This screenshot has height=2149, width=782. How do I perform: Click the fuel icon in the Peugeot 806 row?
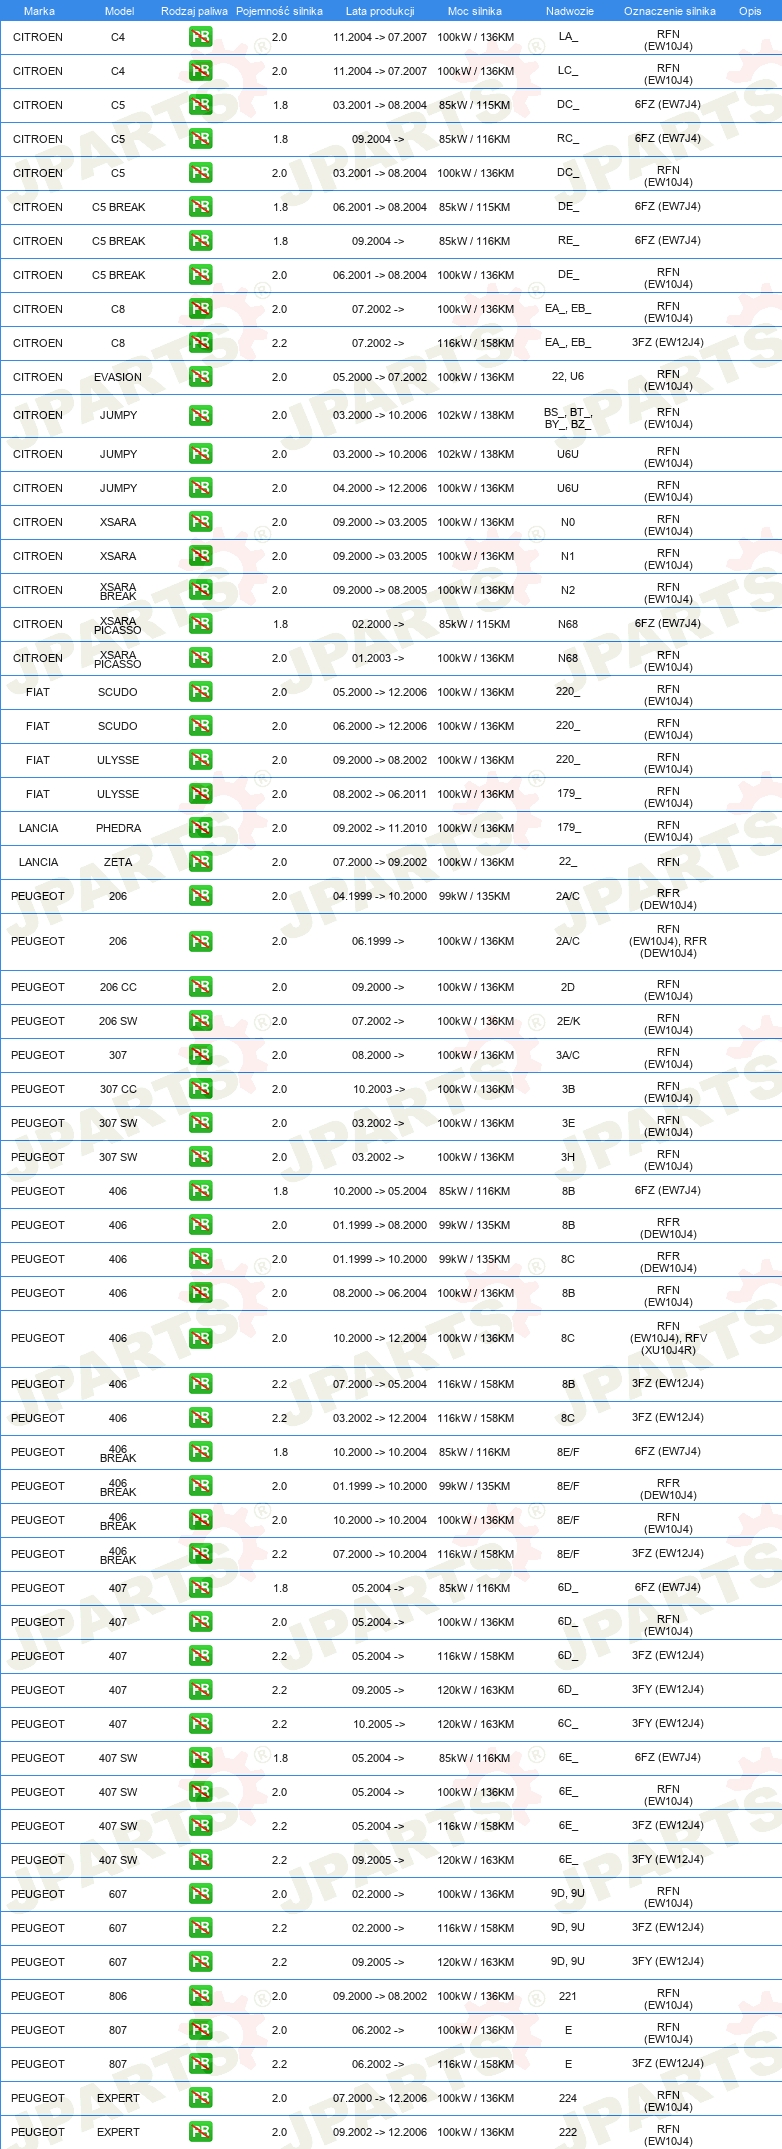pos(200,1996)
